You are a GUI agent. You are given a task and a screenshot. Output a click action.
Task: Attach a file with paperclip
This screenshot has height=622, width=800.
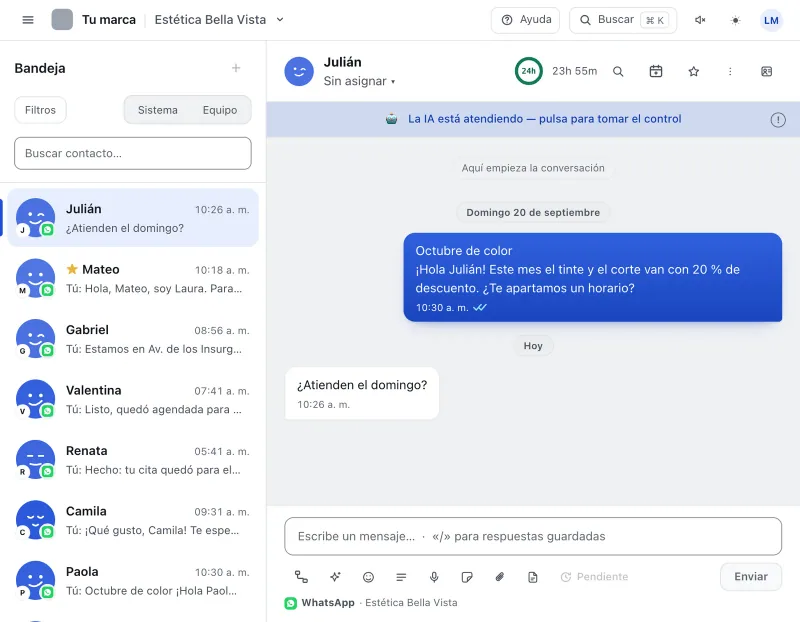(499, 577)
